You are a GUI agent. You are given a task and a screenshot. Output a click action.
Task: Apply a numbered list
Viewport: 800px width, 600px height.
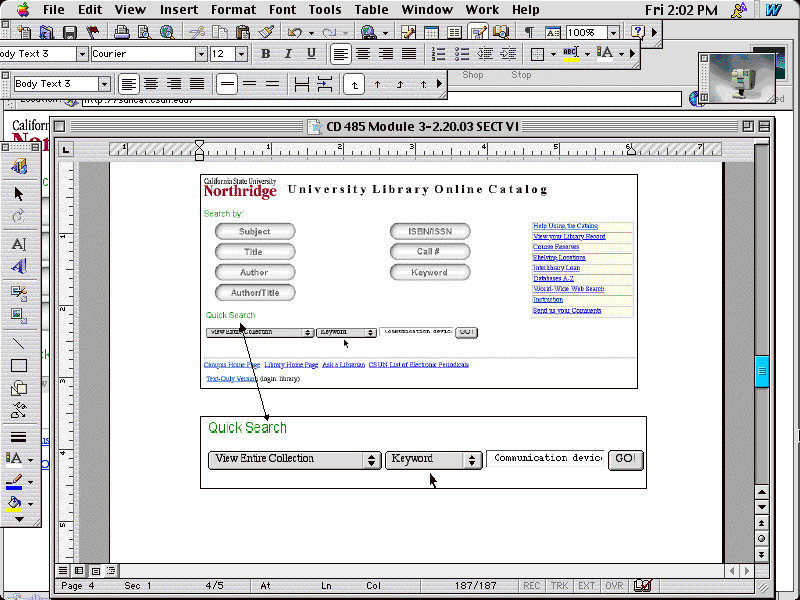click(438, 54)
